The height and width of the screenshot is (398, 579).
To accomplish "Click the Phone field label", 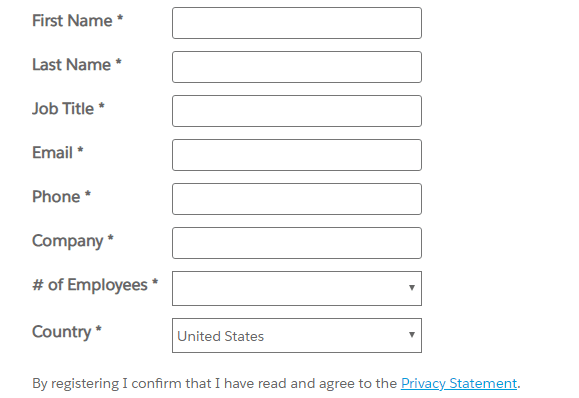I will pyautogui.click(x=61, y=196).
